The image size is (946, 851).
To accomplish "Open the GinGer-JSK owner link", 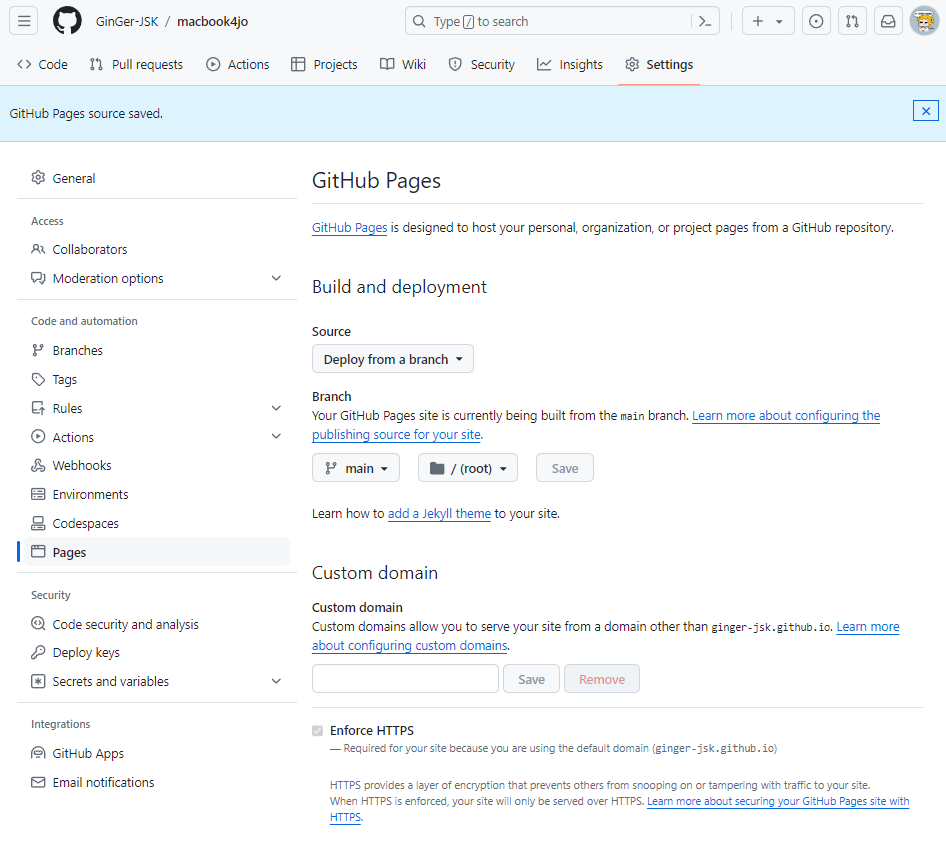I will [x=127, y=22].
